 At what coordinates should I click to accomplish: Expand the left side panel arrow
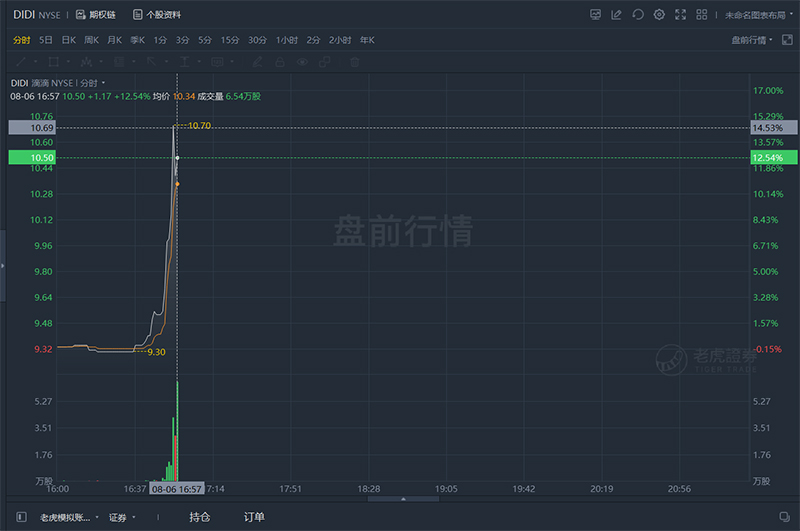pyautogui.click(x=3, y=266)
